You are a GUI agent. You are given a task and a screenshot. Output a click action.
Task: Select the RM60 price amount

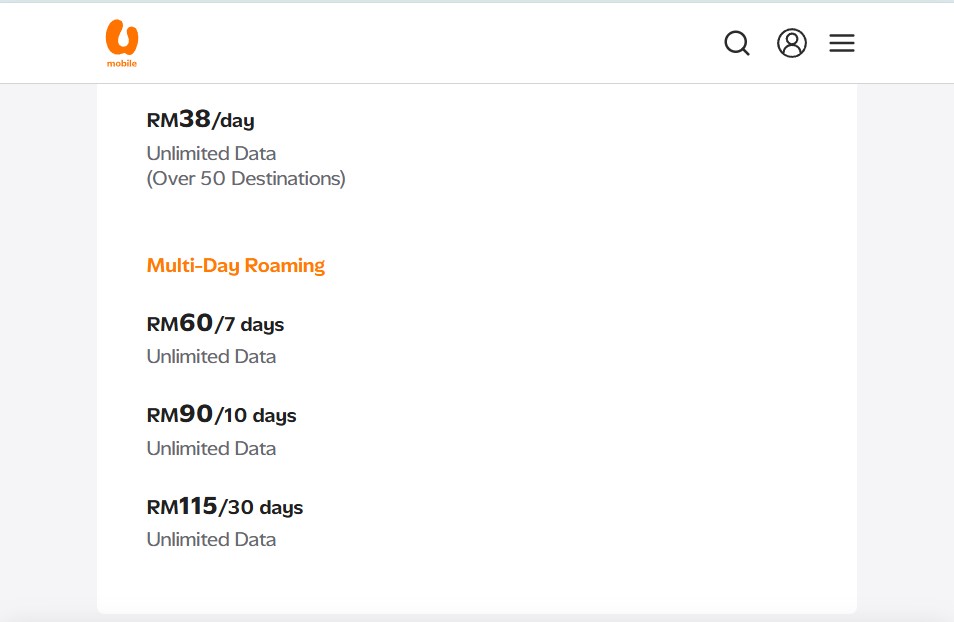(x=180, y=323)
